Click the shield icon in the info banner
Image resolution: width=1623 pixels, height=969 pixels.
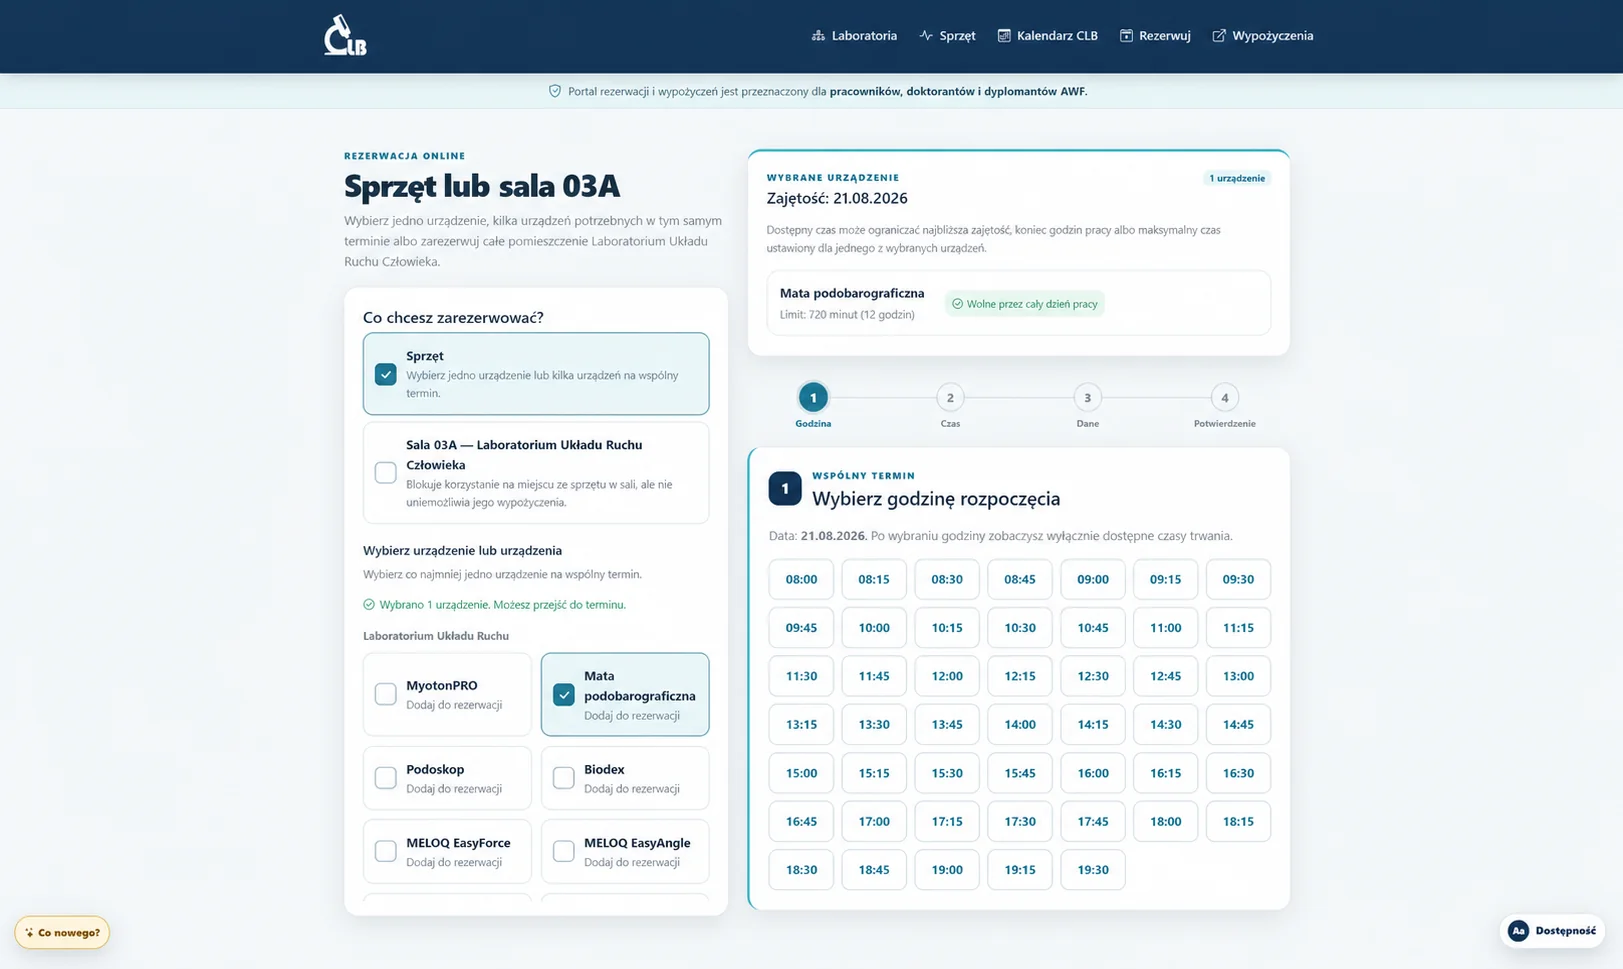click(x=555, y=91)
